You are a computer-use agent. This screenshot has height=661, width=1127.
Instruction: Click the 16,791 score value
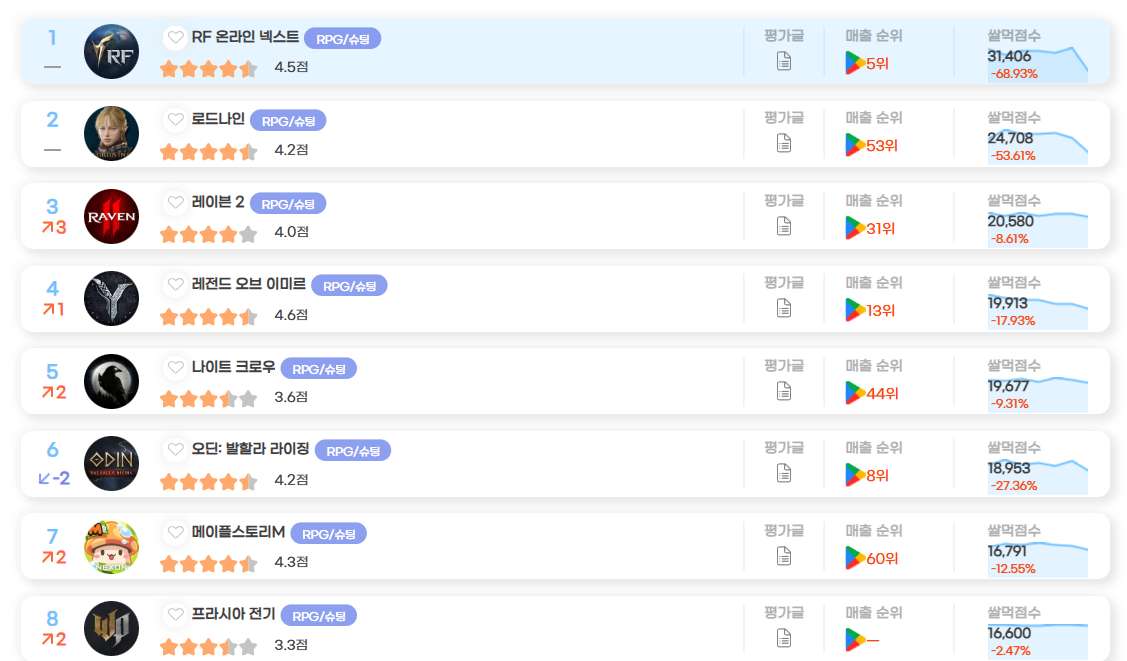click(x=1006, y=551)
